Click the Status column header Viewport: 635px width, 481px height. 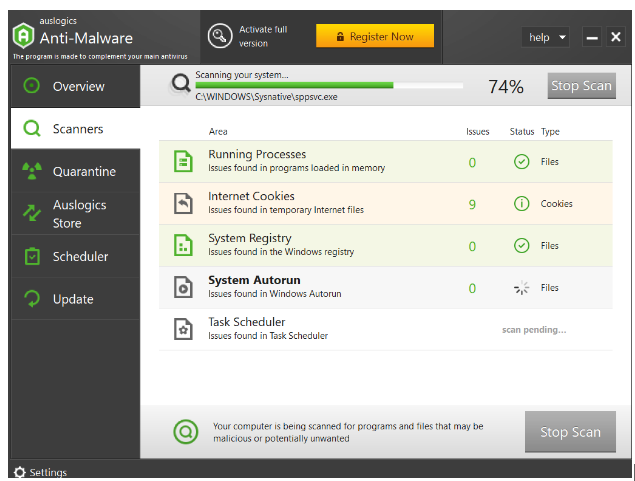click(x=522, y=131)
